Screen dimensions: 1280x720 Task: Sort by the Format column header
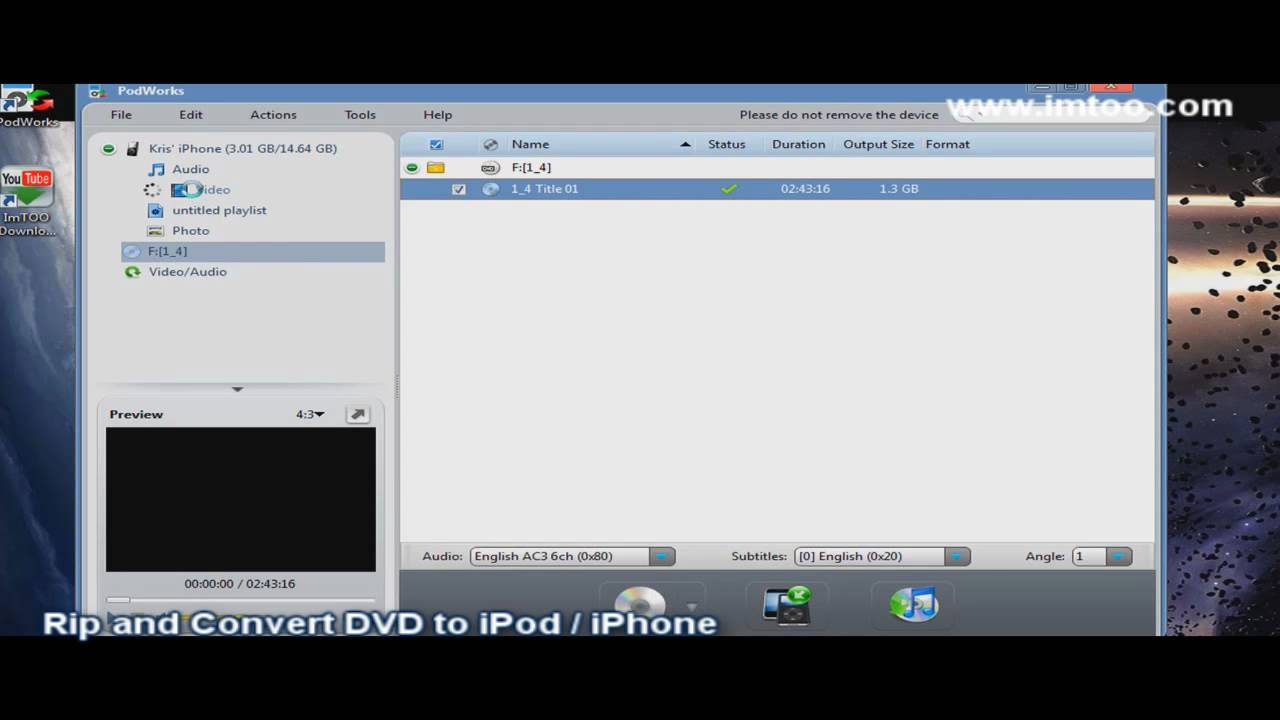[947, 144]
